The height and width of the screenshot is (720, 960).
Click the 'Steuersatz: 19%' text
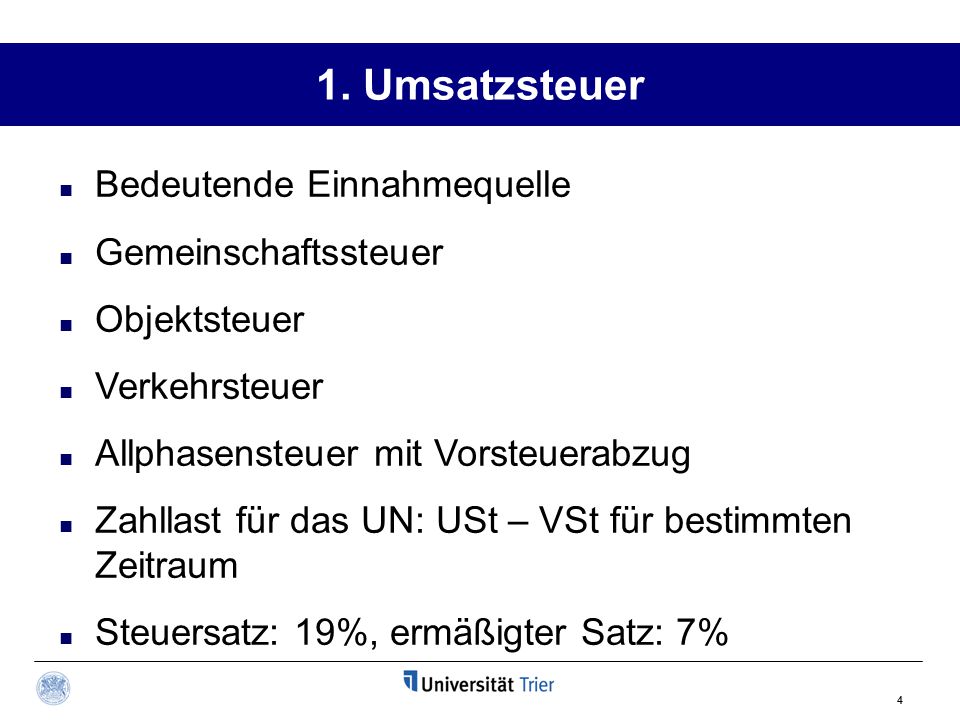(232, 632)
